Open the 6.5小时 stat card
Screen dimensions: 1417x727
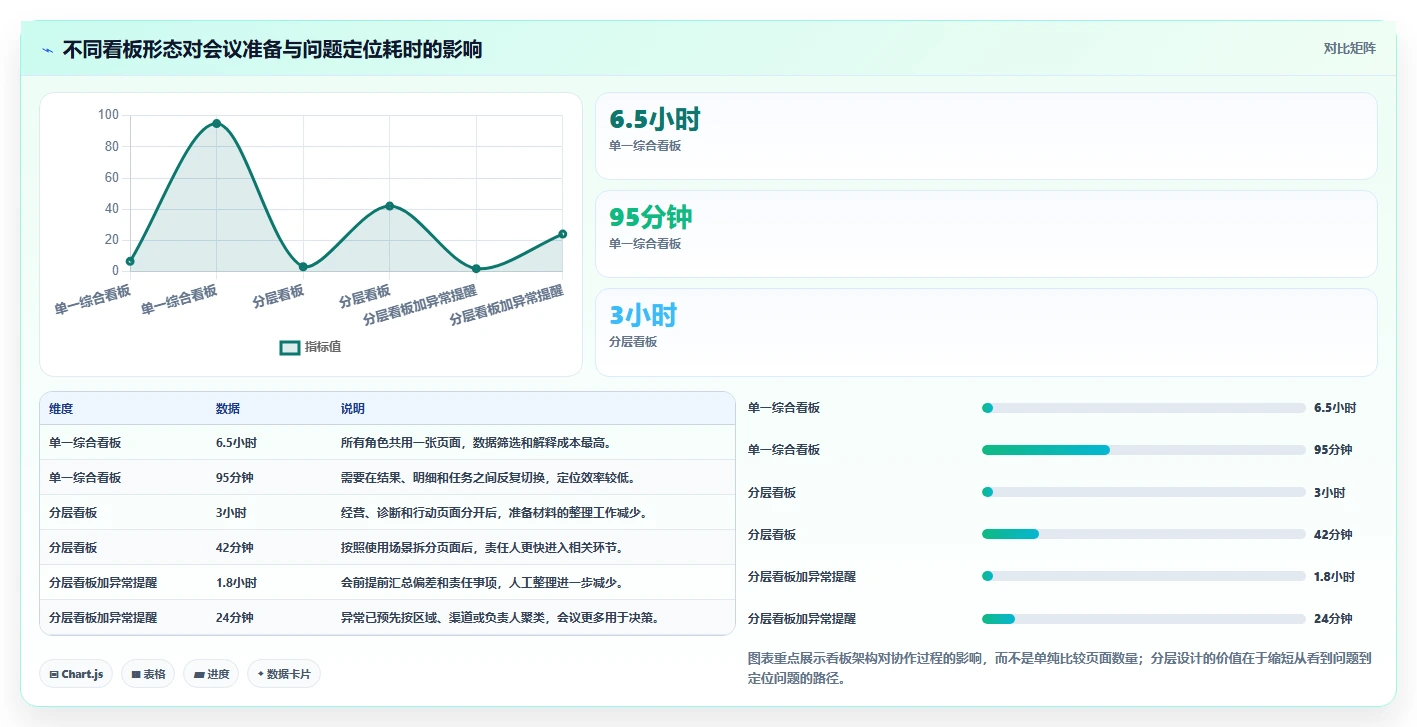coord(986,136)
